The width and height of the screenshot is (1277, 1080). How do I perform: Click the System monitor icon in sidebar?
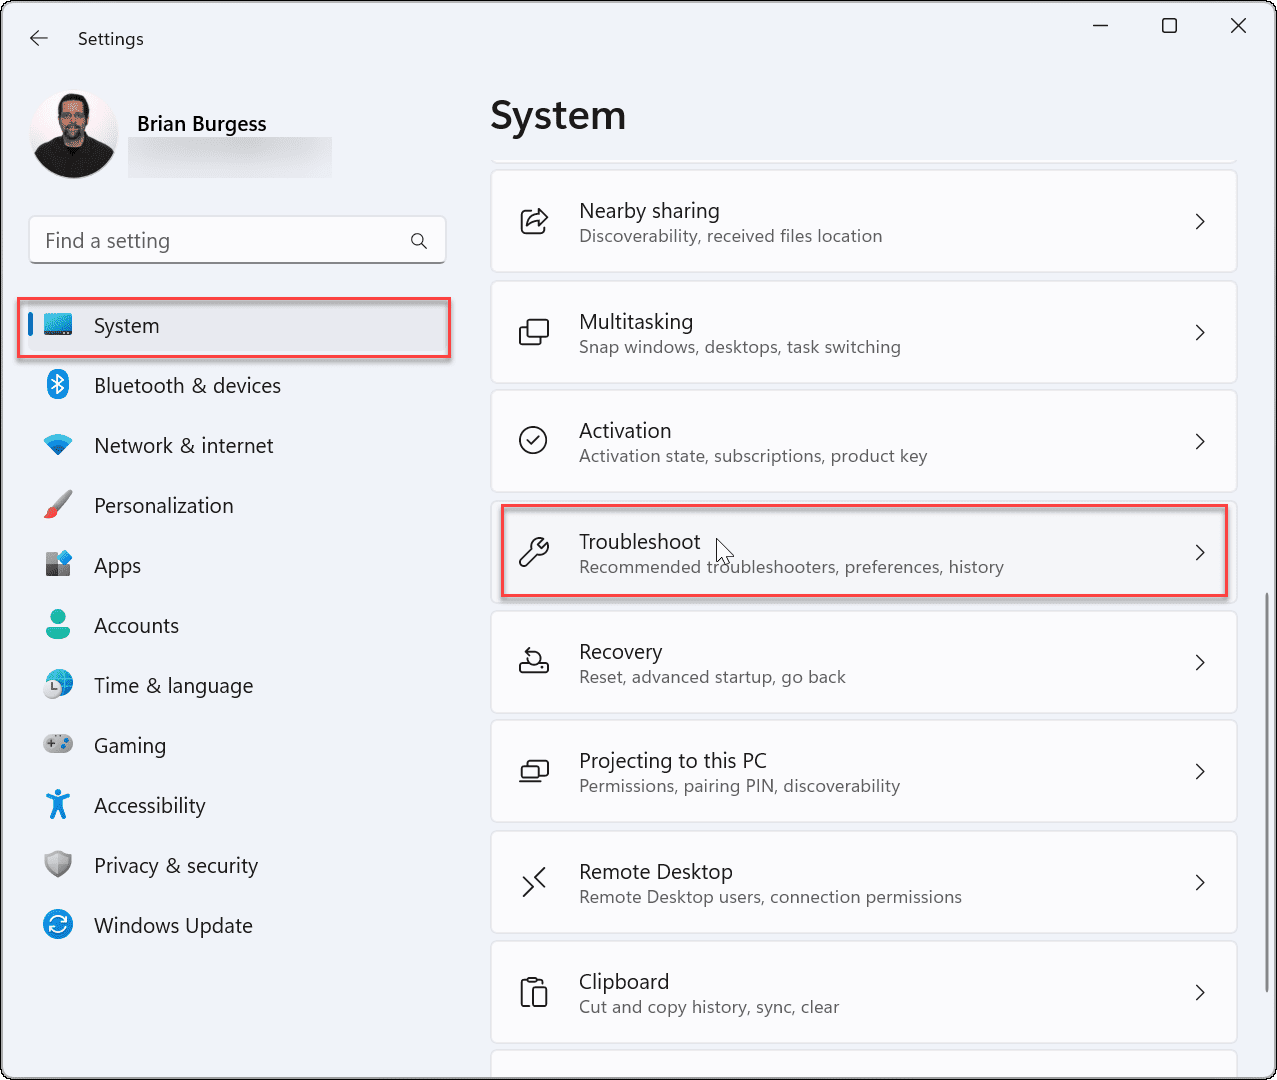point(58,325)
